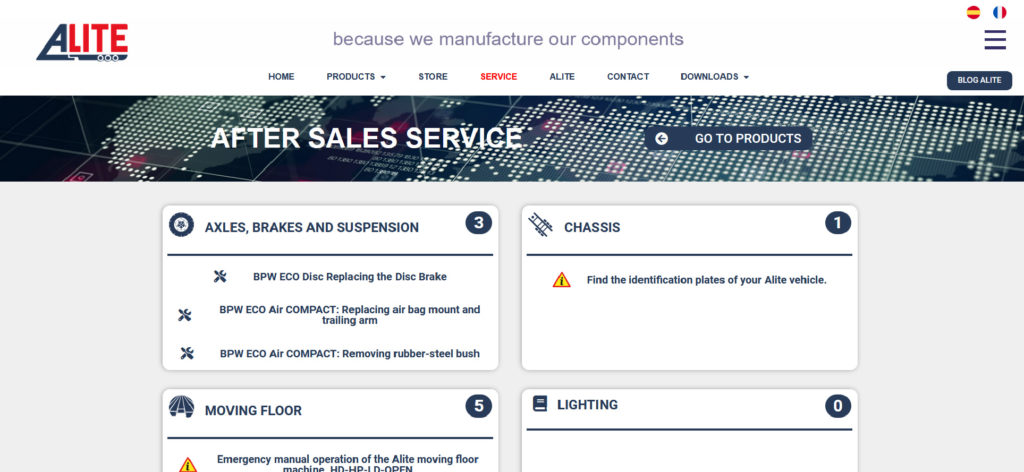Click the moving floor trailer icon
The image size is (1024, 472).
pos(181,407)
